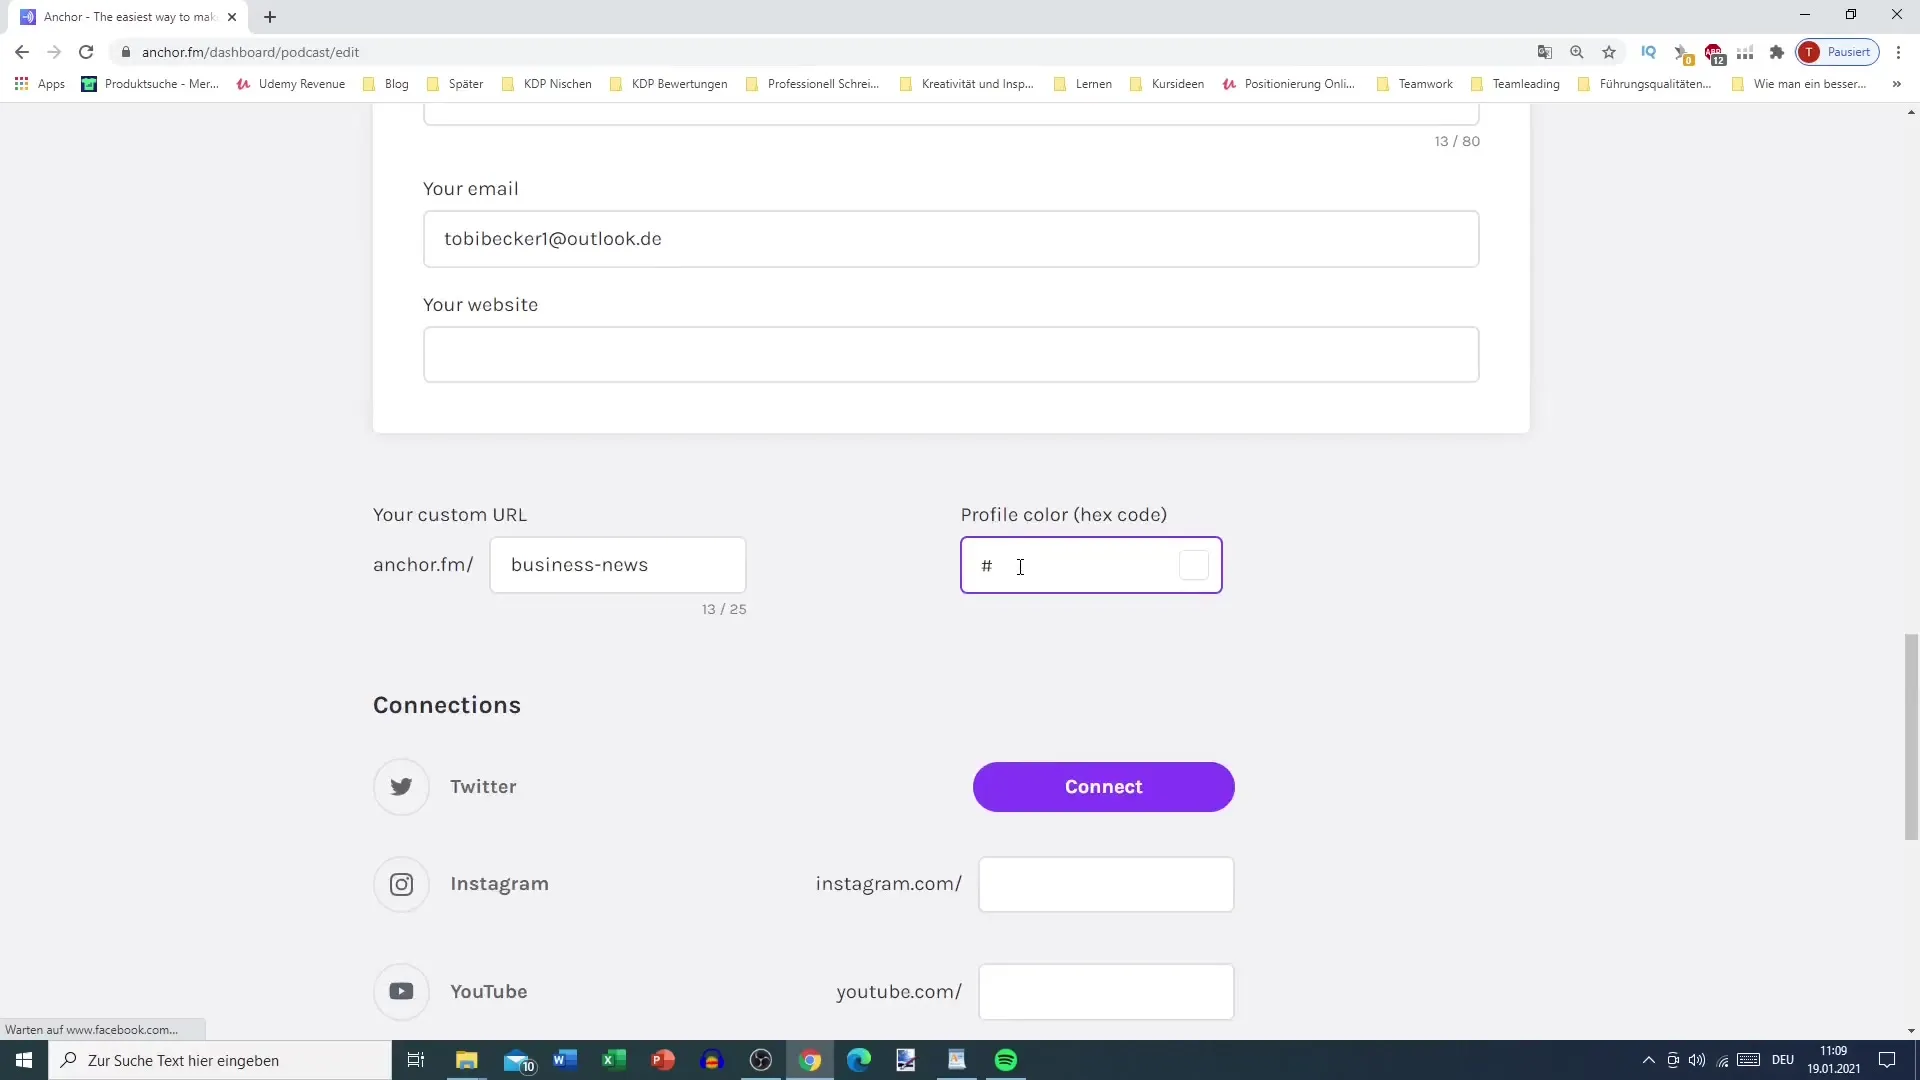Open the Apps bookmark shortcut
The image size is (1920, 1080).
40,84
